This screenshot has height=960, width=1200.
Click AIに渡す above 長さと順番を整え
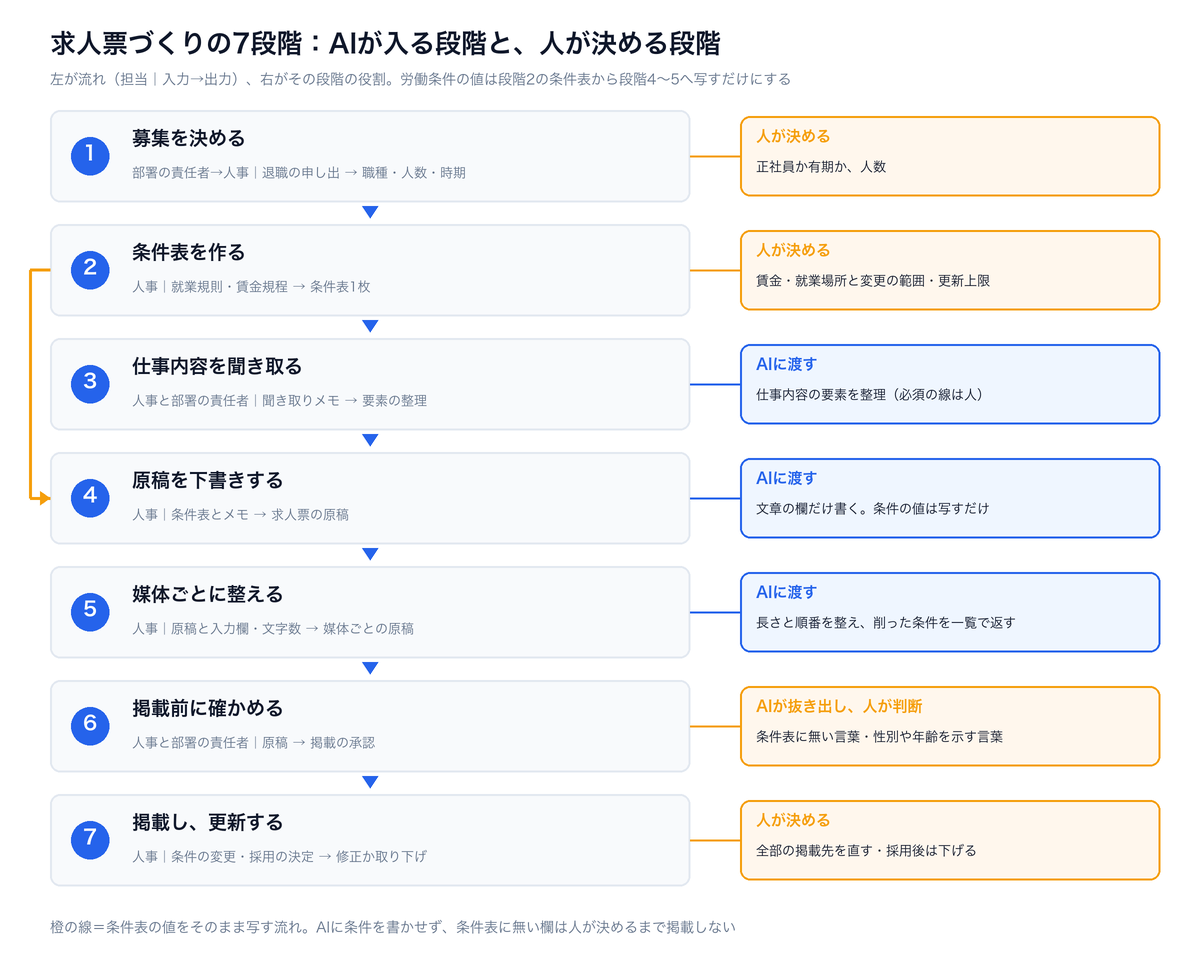click(786, 592)
